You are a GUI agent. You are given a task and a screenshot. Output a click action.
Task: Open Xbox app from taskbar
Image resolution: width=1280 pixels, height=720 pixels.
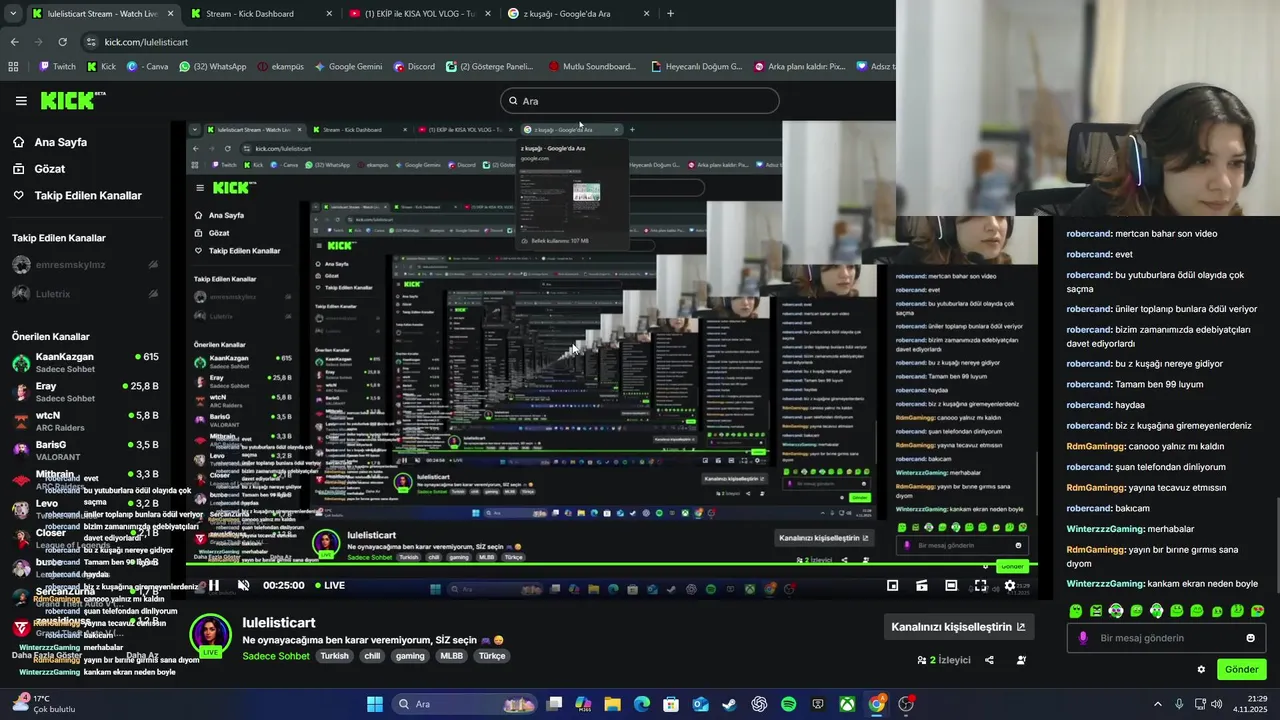click(847, 704)
